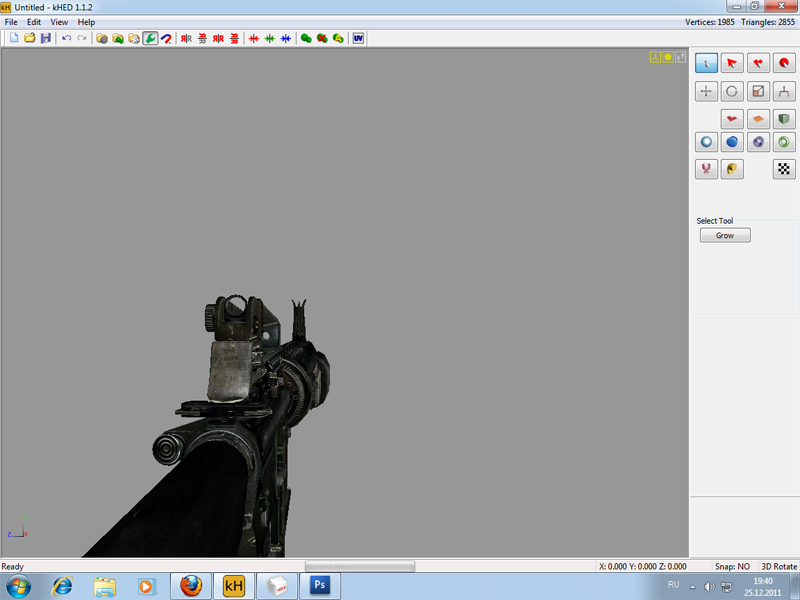
Task: Open the Windows Start menu
Action: point(18,586)
